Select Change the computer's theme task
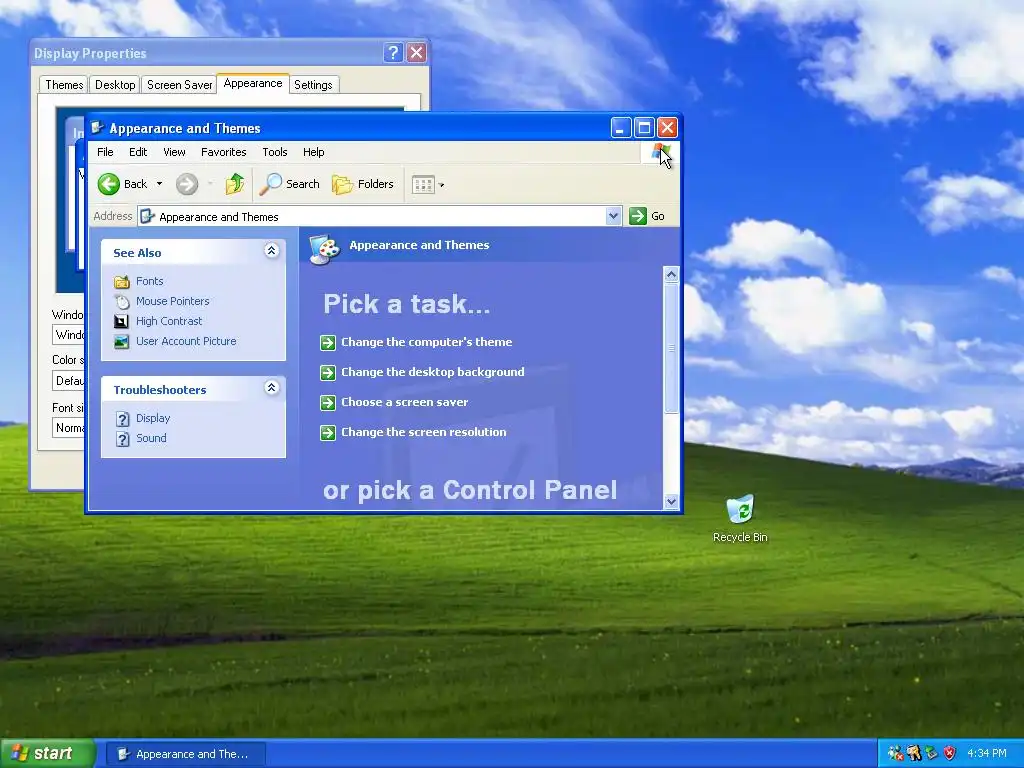 426,342
